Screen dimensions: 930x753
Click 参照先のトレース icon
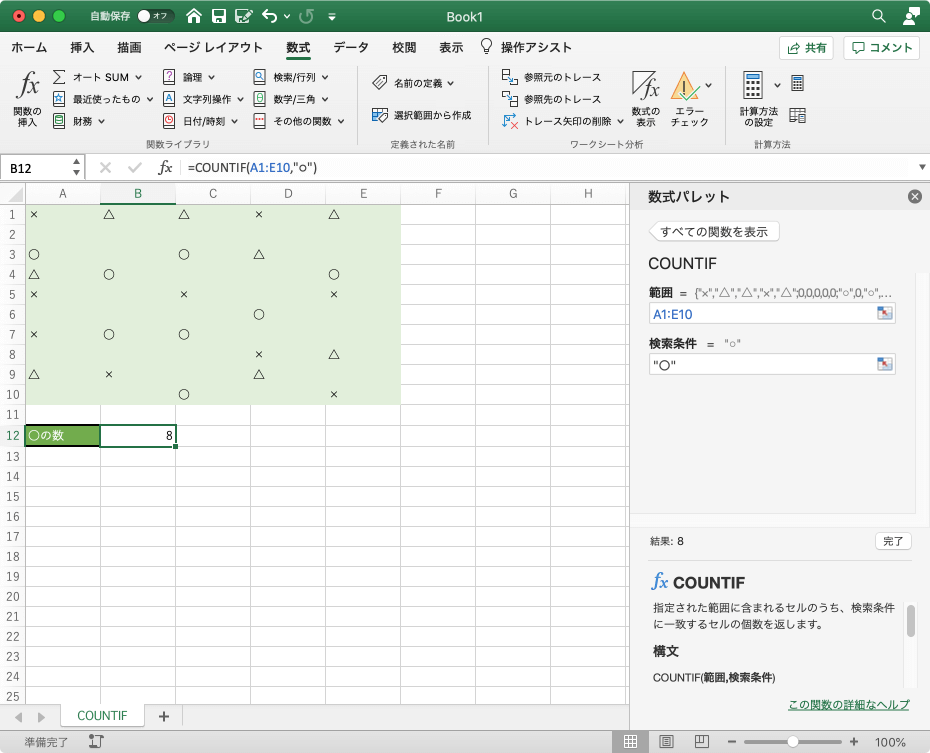509,99
